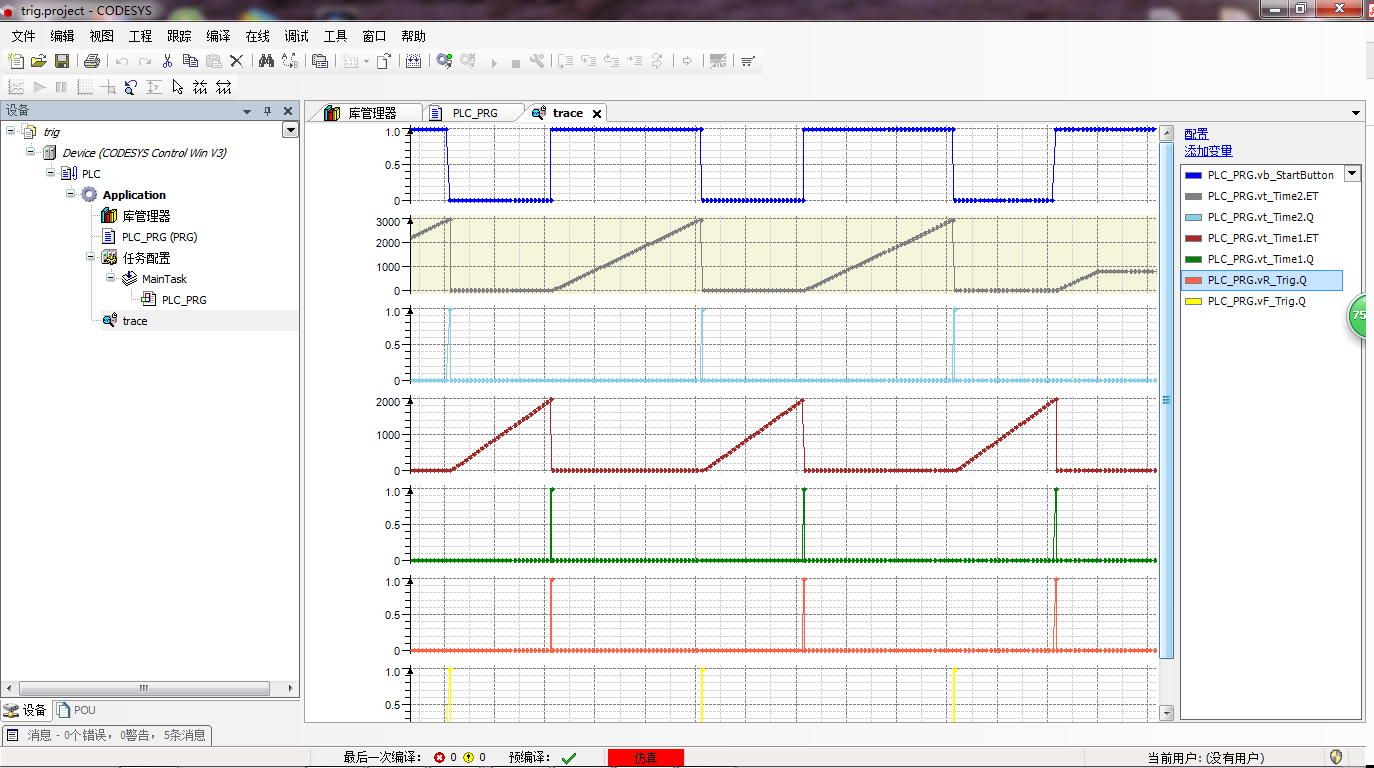1374x768 pixels.
Task: Collapse the Application tree node
Action: click(x=72, y=194)
